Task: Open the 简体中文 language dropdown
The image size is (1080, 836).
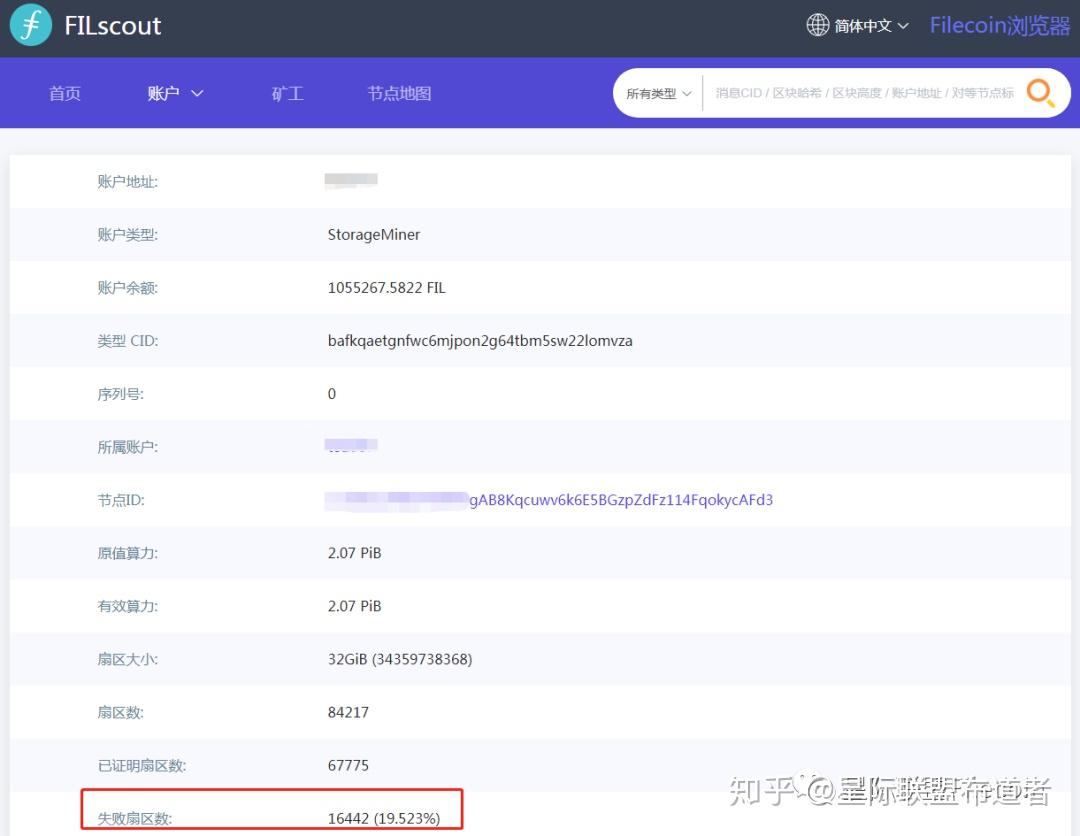Action: [x=871, y=25]
